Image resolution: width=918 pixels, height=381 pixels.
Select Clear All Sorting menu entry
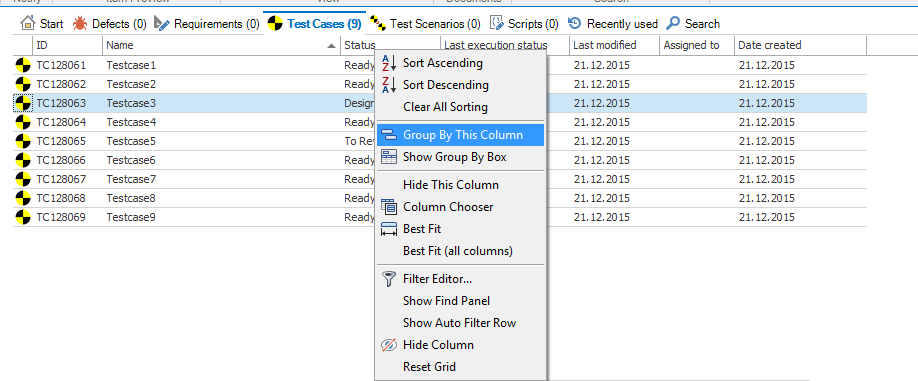point(445,107)
